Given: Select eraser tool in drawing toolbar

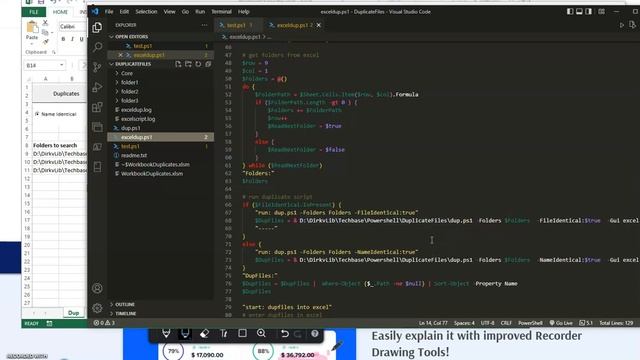Looking at the screenshot, I should click(x=204, y=333).
